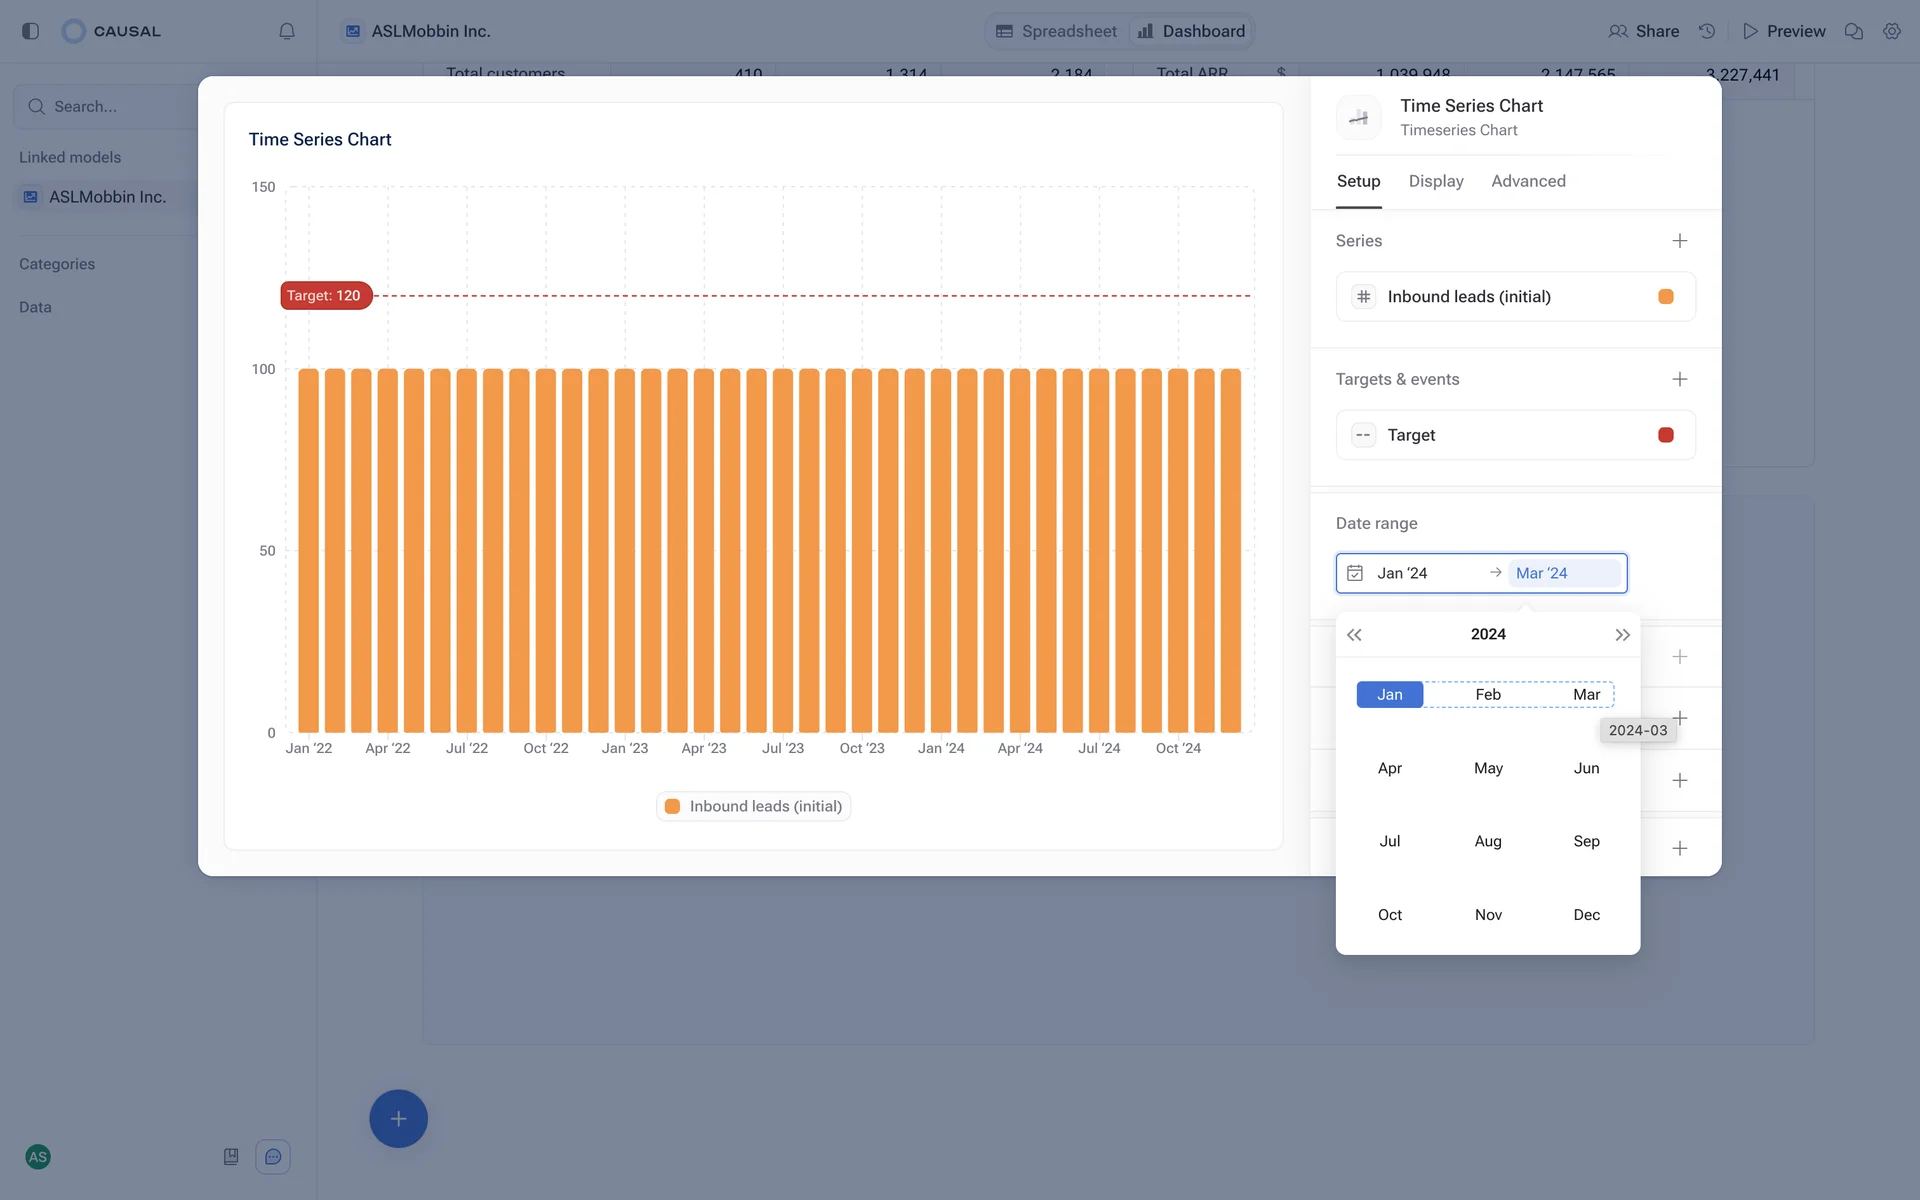Click the Share button
Viewport: 1920px width, 1200px height.
tap(1643, 31)
